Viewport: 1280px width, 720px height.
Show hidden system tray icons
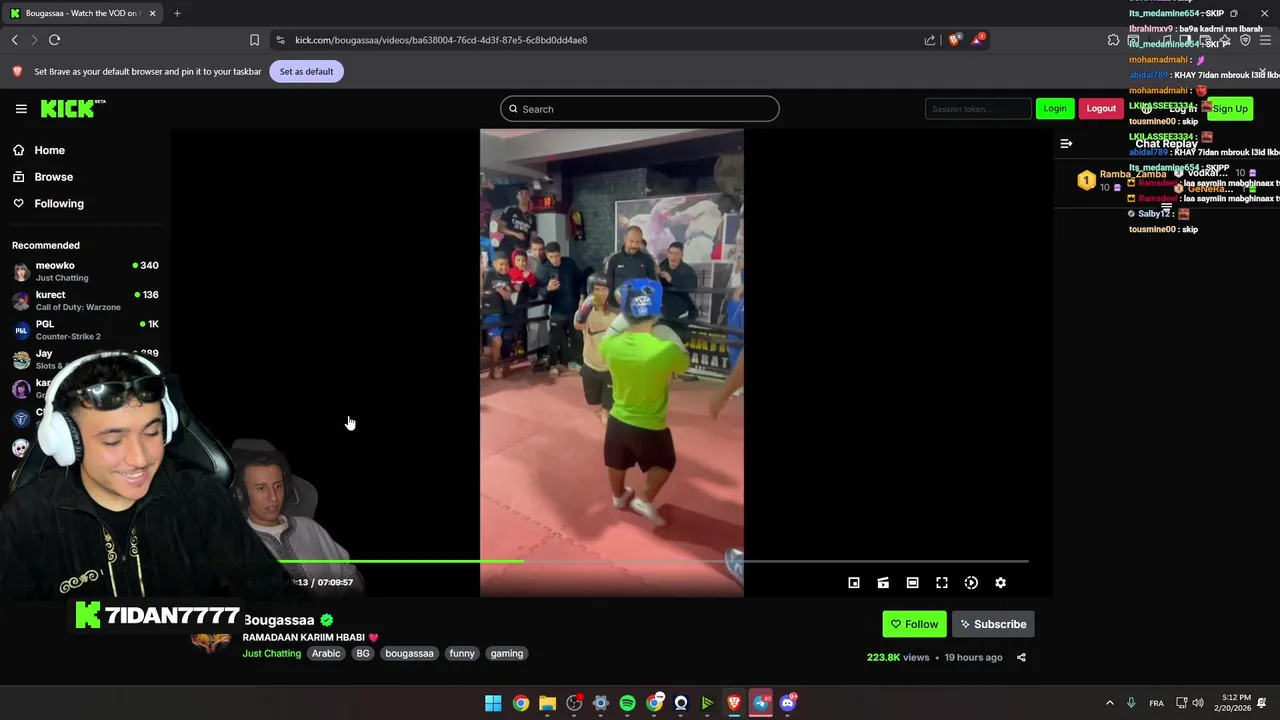point(1109,703)
